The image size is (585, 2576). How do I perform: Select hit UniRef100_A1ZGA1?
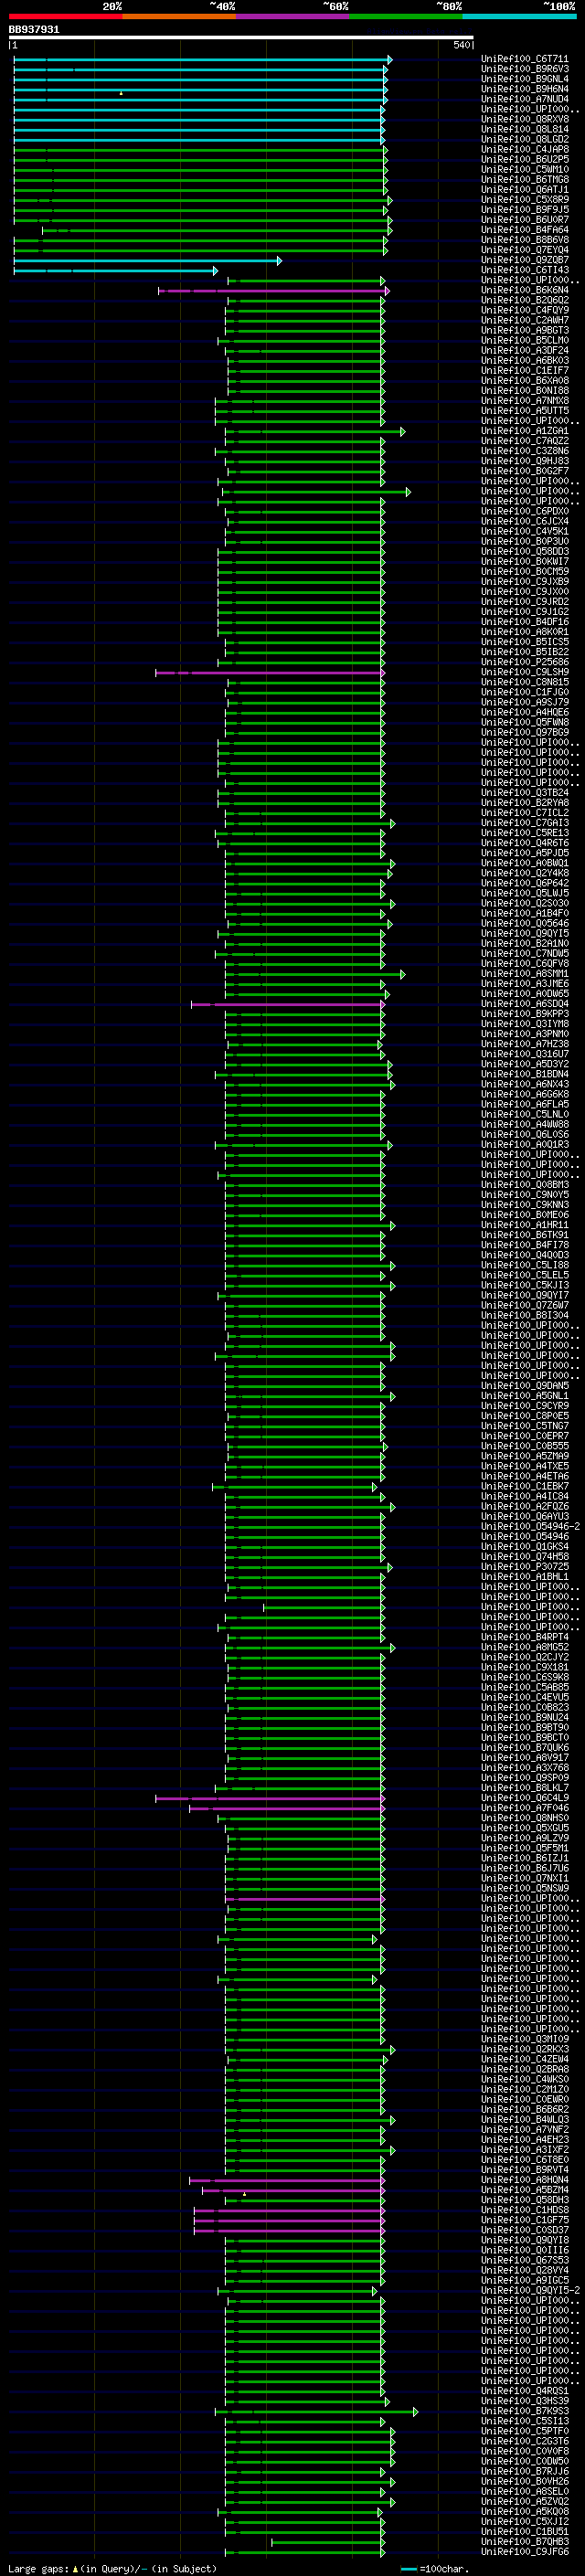(524, 431)
